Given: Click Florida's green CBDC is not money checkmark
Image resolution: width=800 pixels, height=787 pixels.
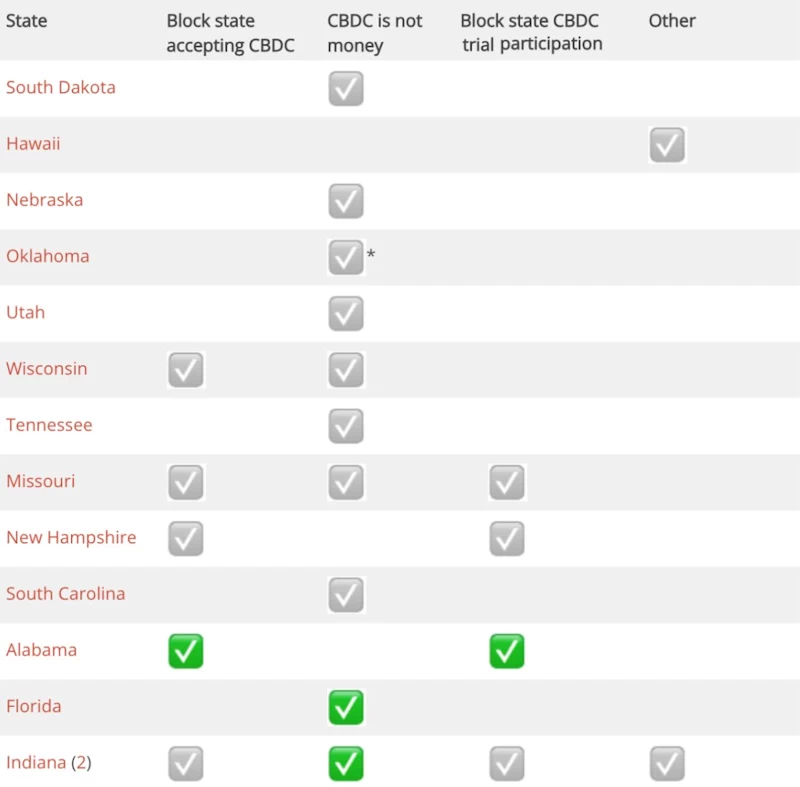Looking at the screenshot, I should pos(346,707).
